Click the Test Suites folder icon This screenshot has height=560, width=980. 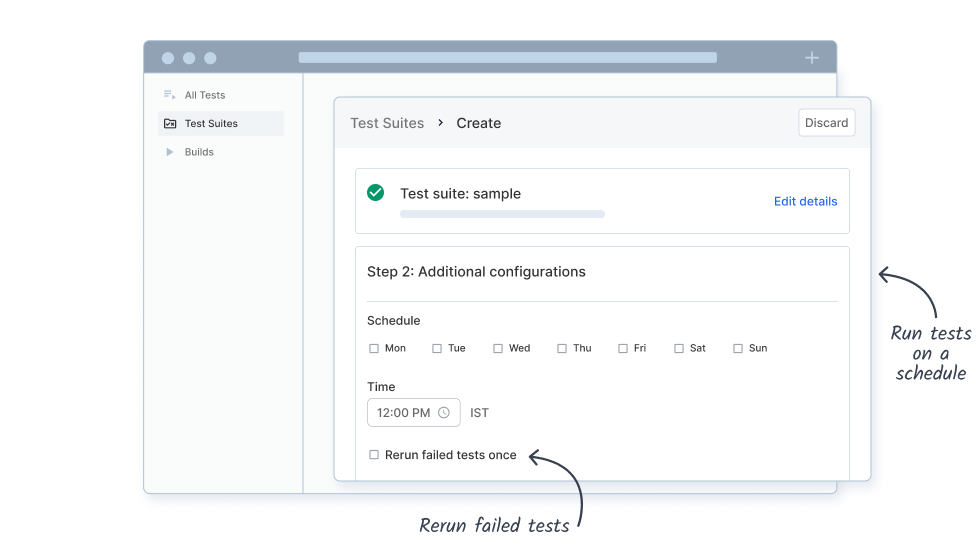(x=169, y=124)
